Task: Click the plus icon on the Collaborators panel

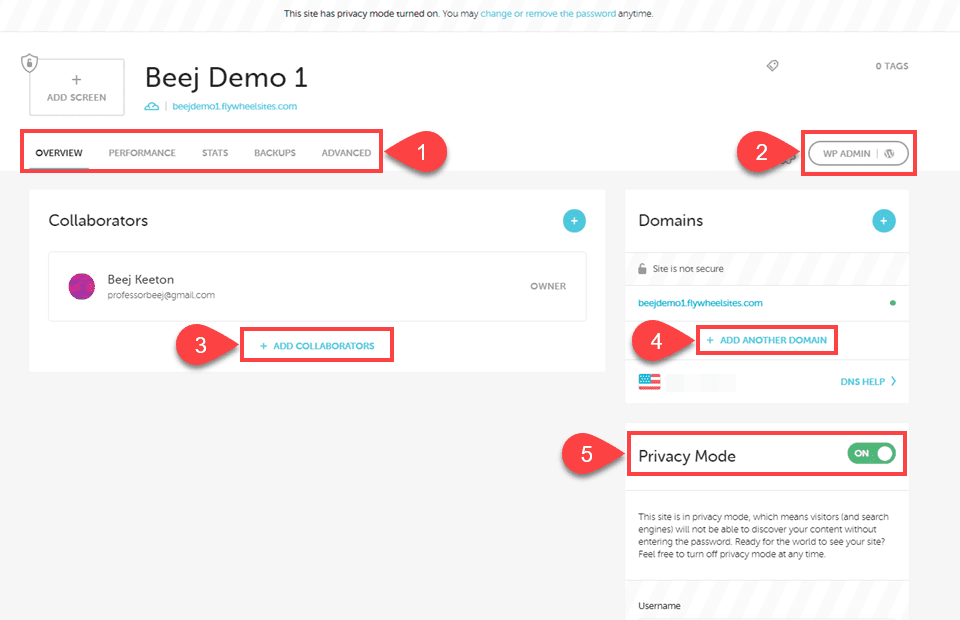Action: [574, 220]
